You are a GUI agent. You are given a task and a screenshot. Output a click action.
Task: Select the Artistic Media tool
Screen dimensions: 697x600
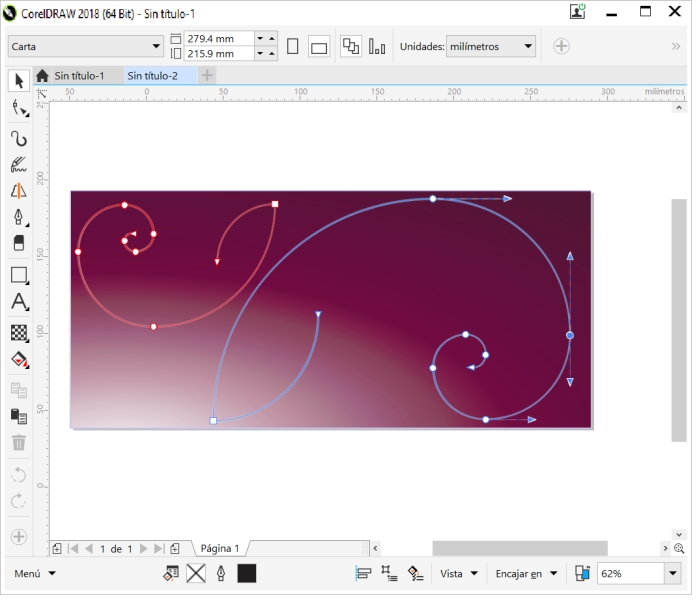(18, 164)
